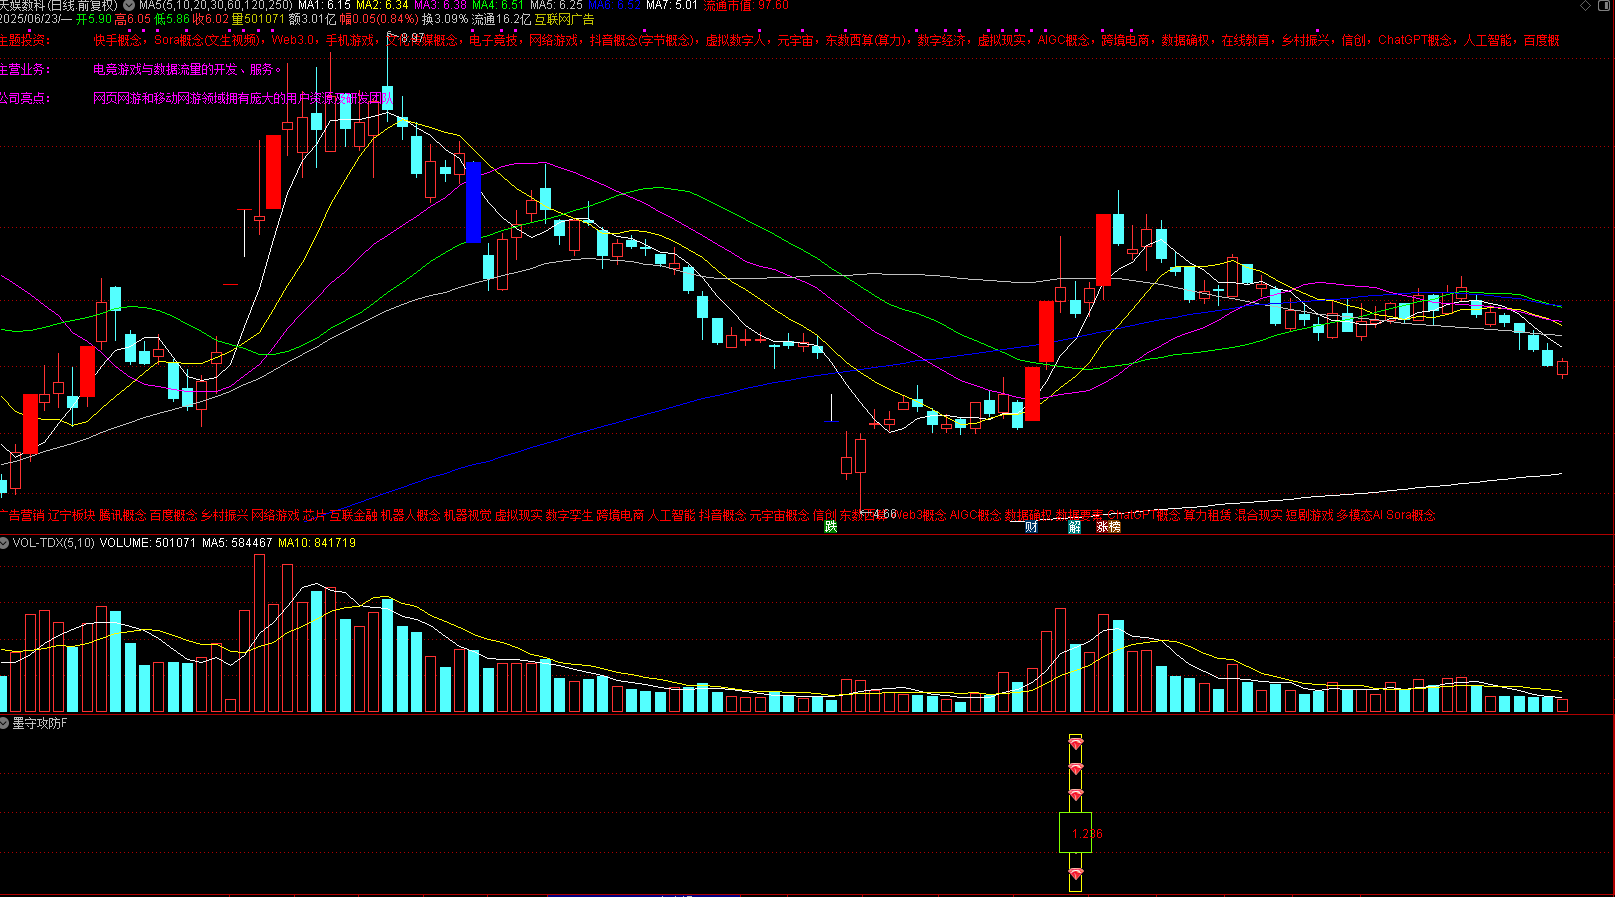Click the 数字经济 theme link

point(941,41)
